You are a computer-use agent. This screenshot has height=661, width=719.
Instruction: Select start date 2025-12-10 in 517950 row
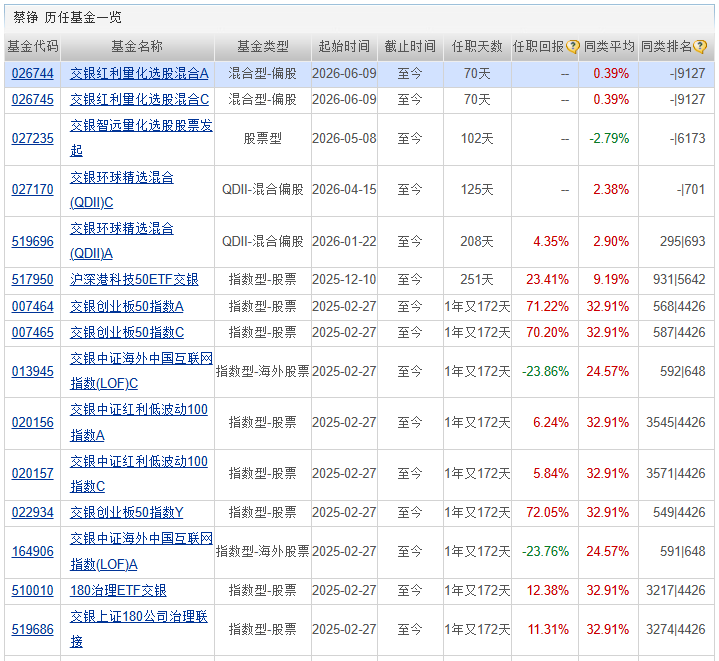coord(344,280)
